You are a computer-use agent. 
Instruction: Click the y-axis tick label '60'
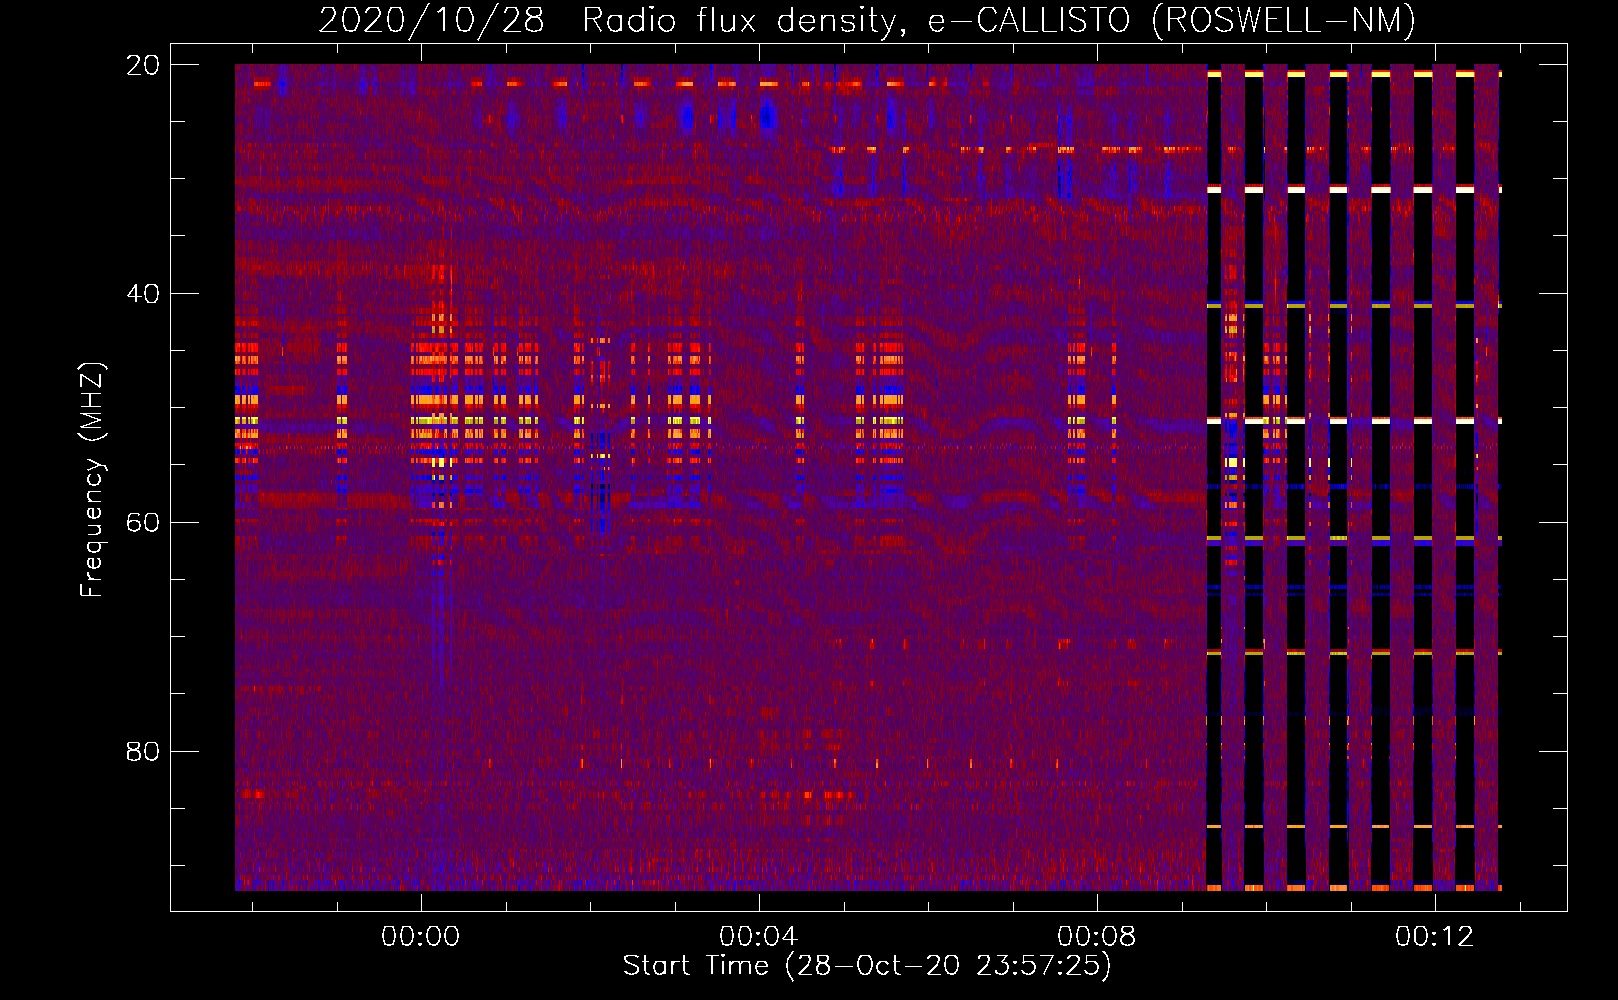tap(143, 523)
